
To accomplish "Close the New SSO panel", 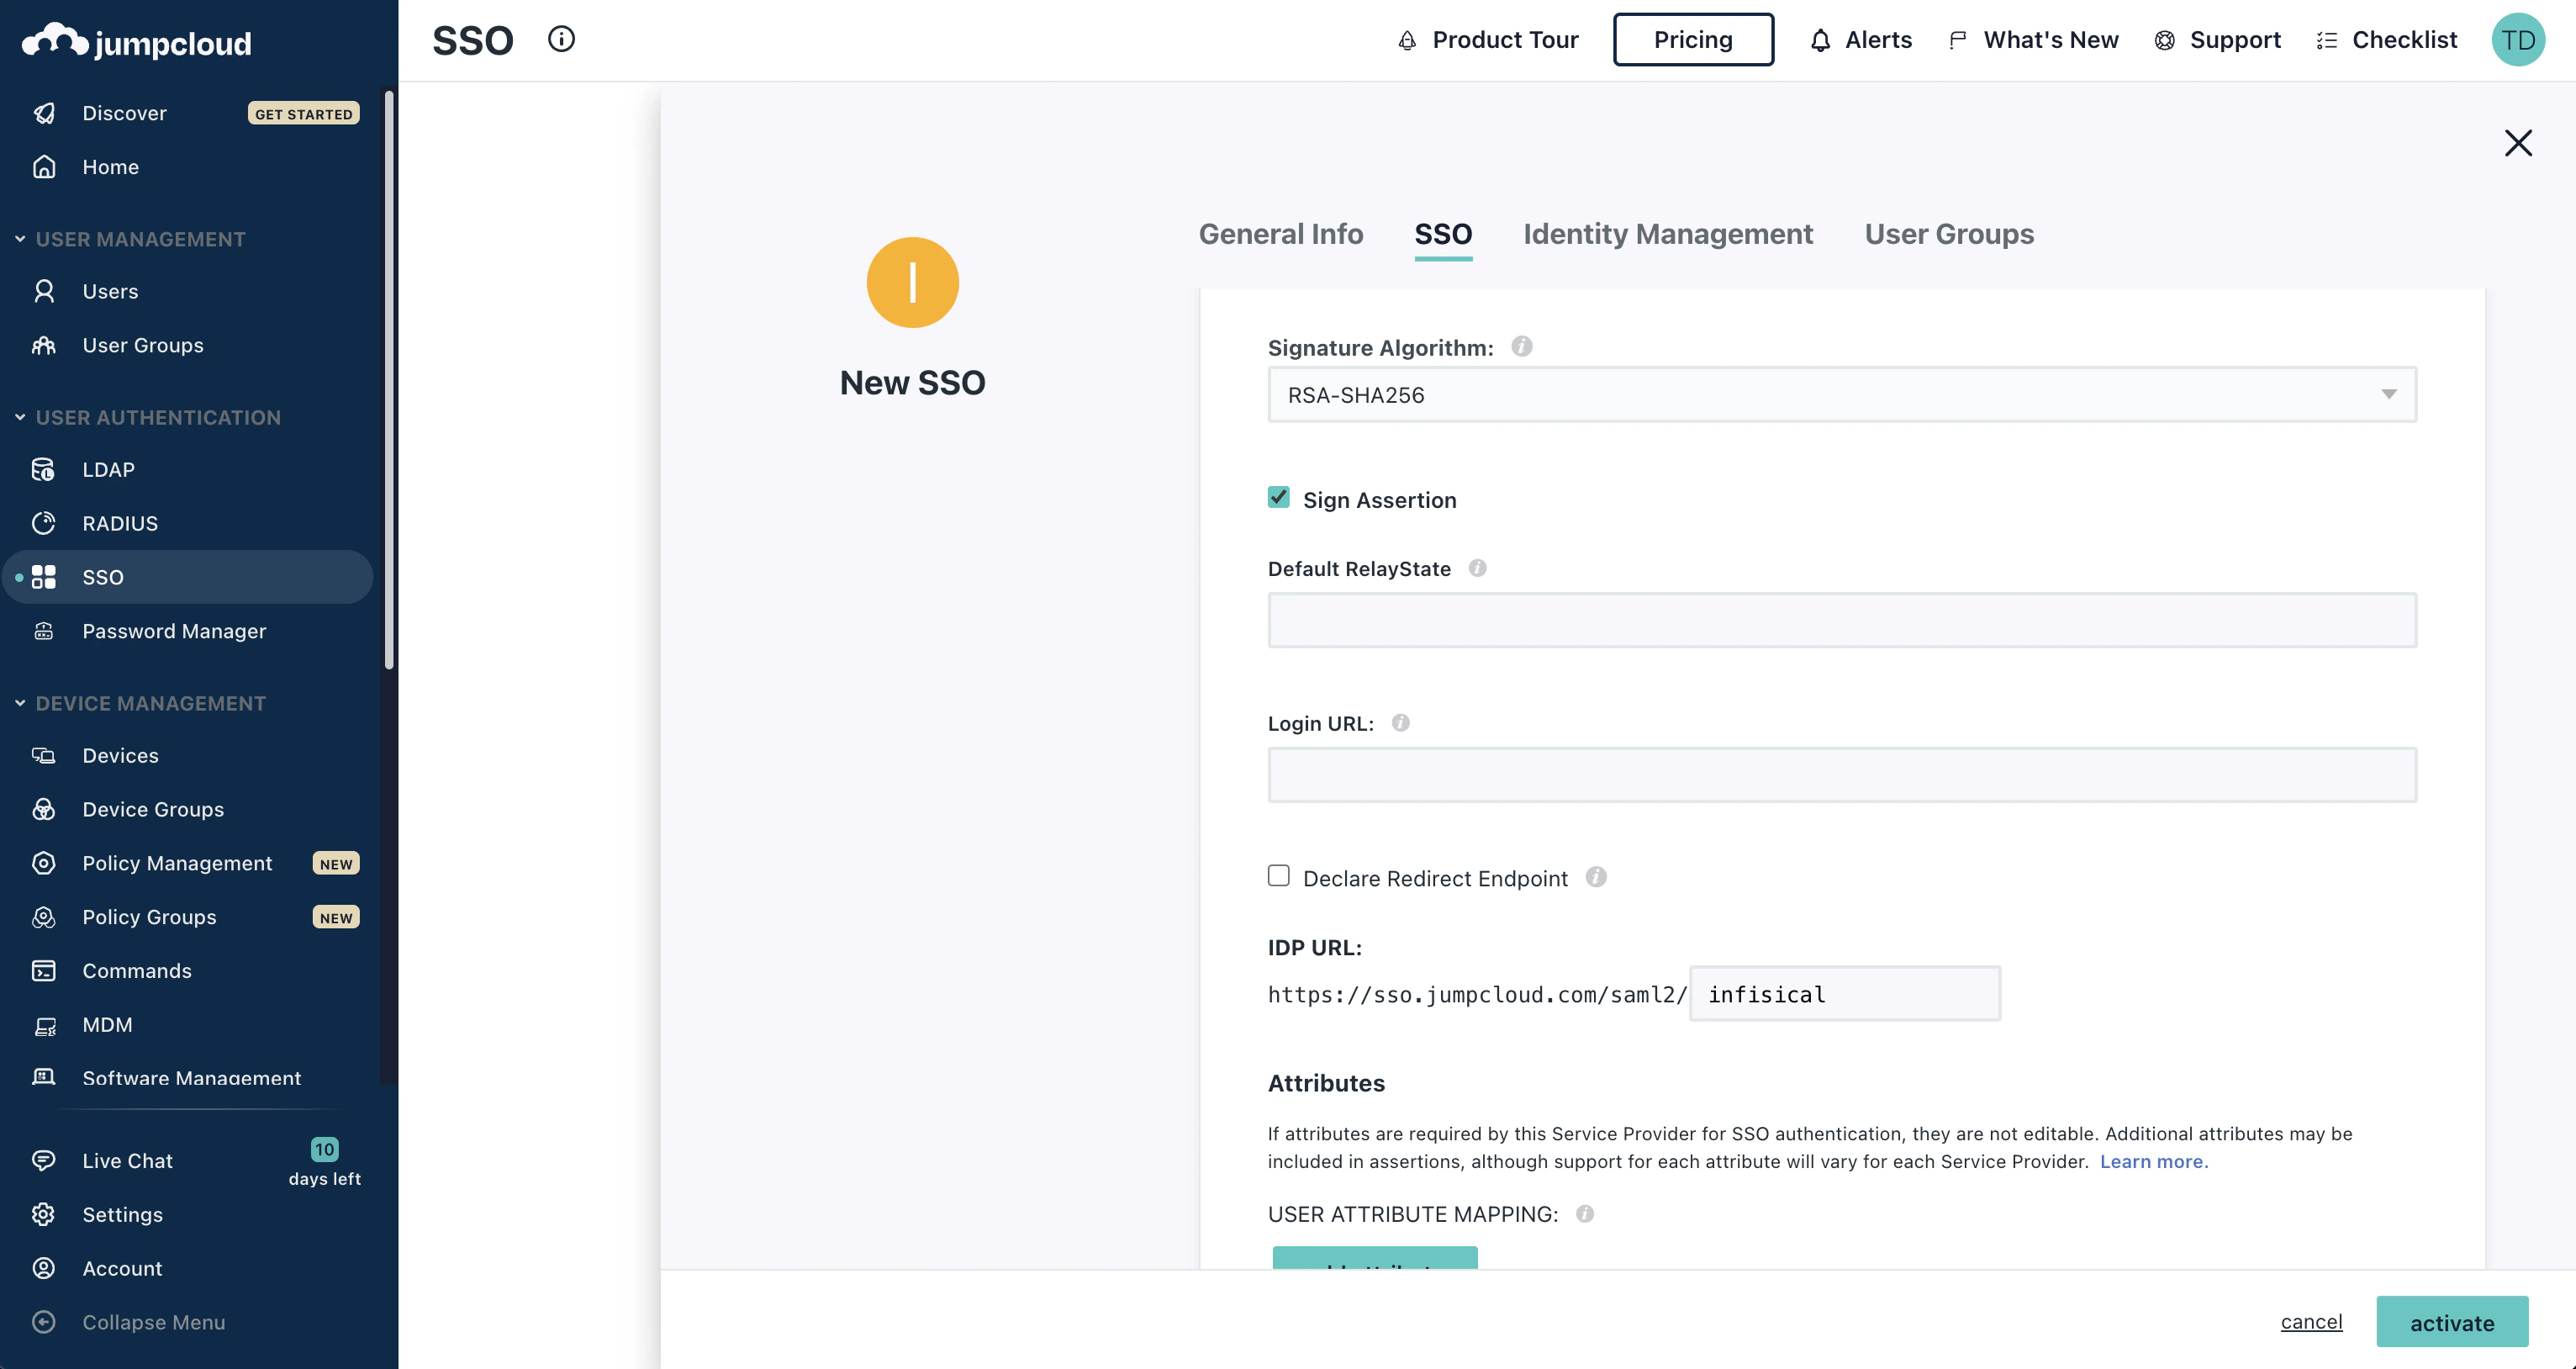I will 2518,143.
